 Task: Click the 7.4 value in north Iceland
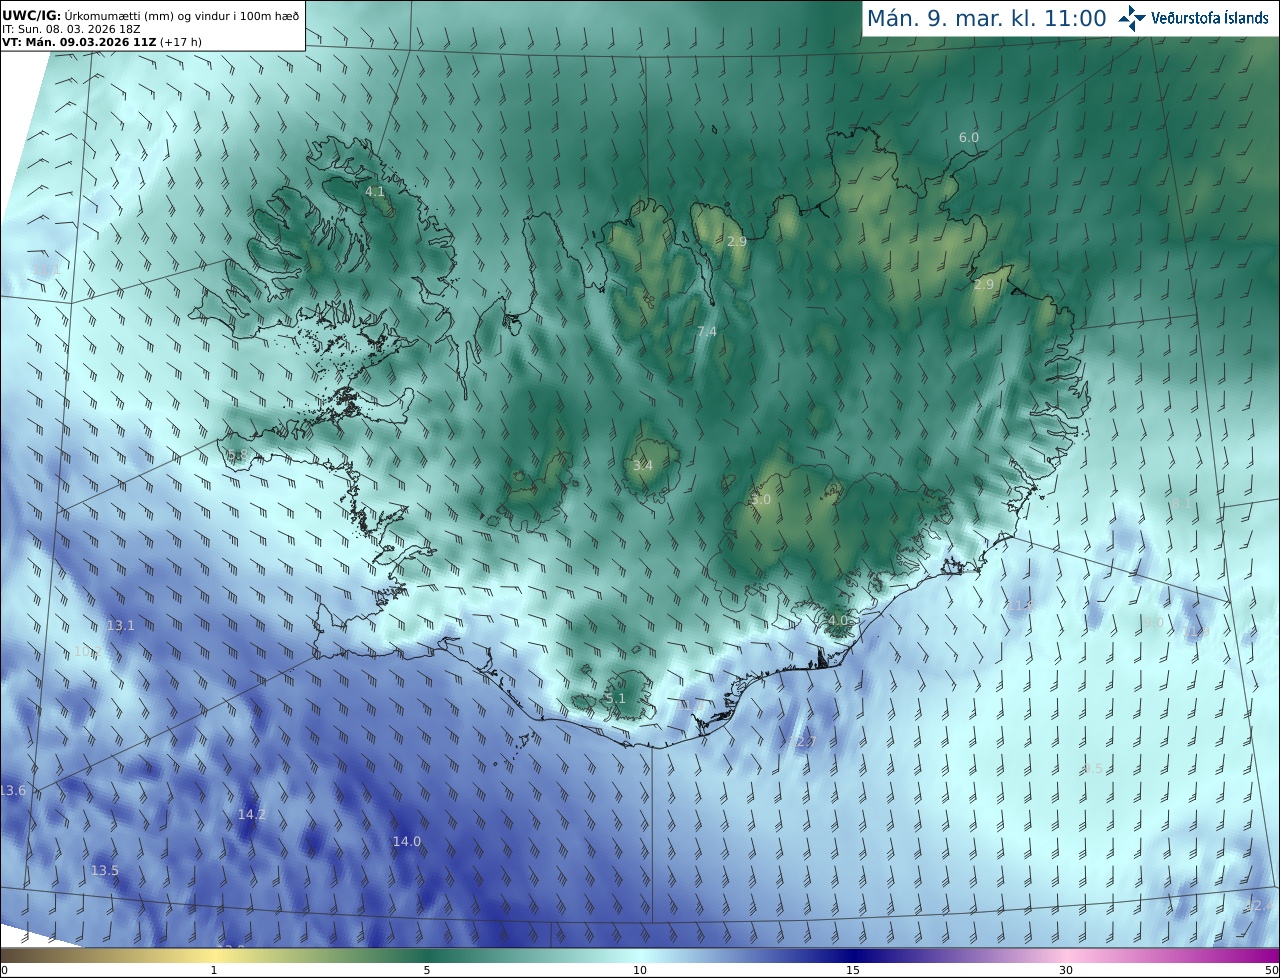(707, 331)
